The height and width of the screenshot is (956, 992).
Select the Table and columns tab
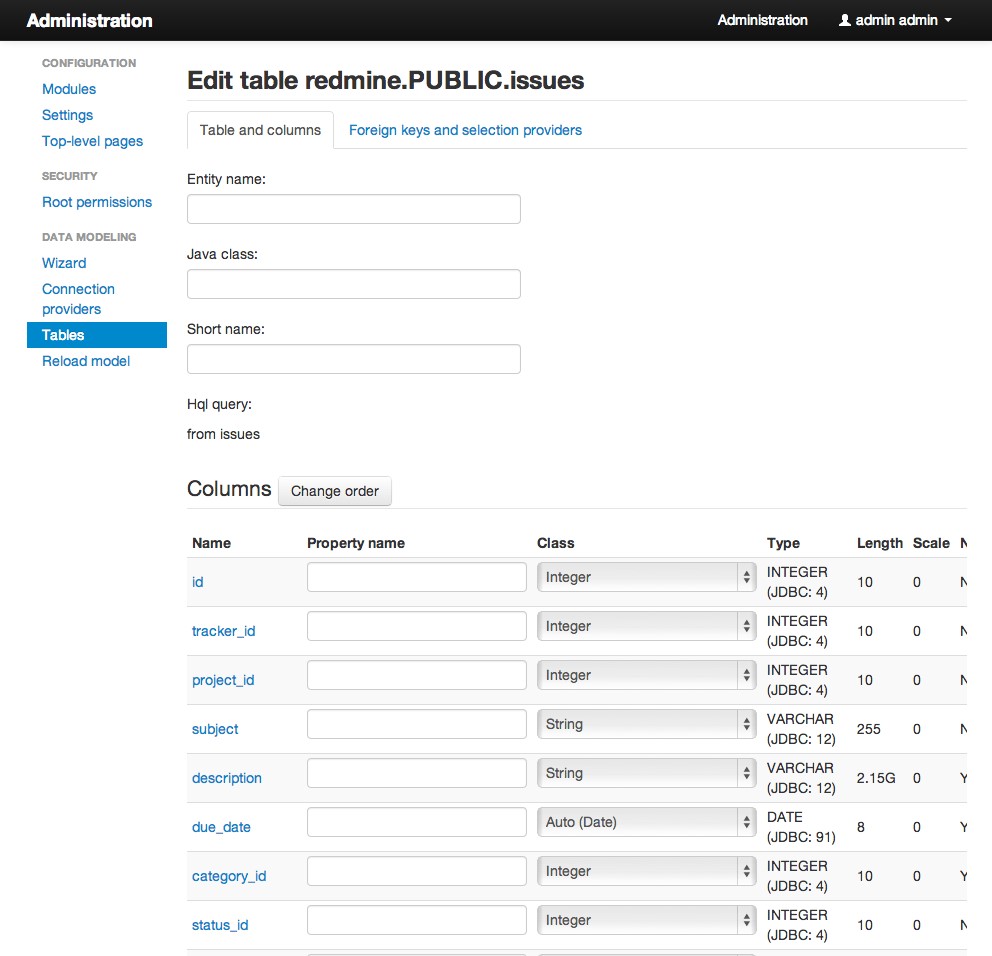point(260,130)
